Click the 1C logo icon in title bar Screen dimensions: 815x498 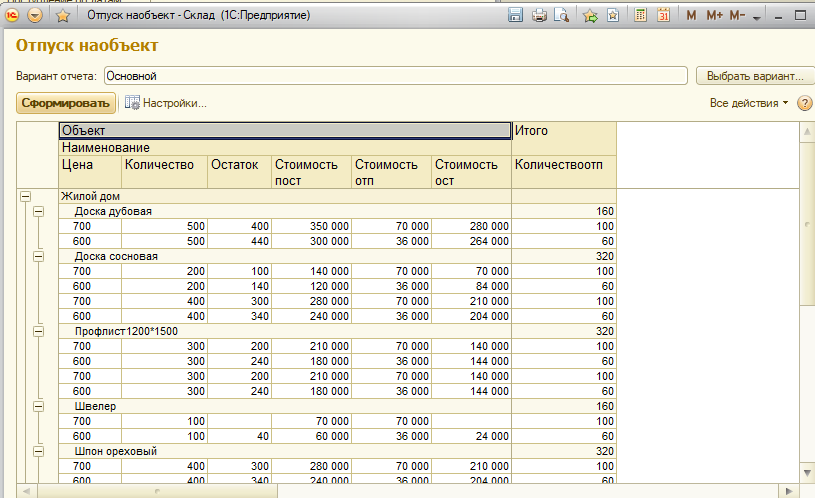coord(11,16)
